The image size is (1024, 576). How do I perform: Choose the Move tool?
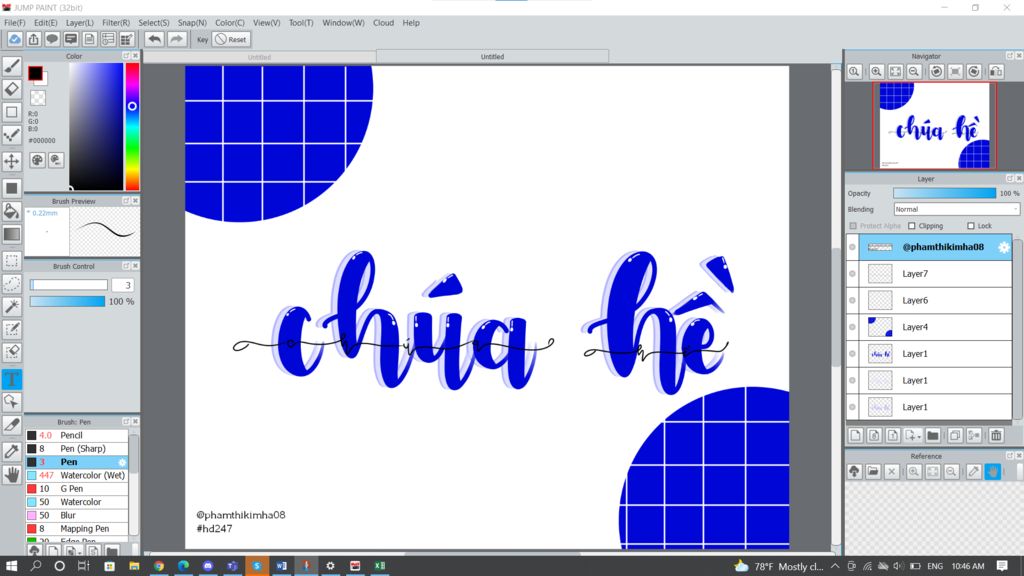point(12,161)
